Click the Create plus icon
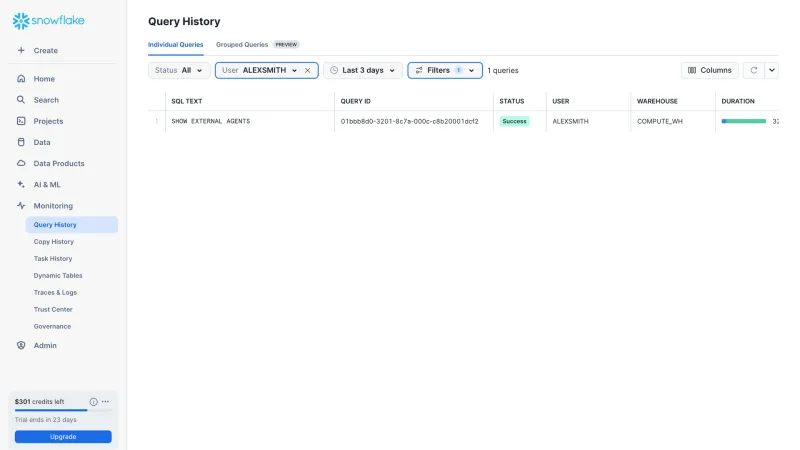 click(21, 51)
